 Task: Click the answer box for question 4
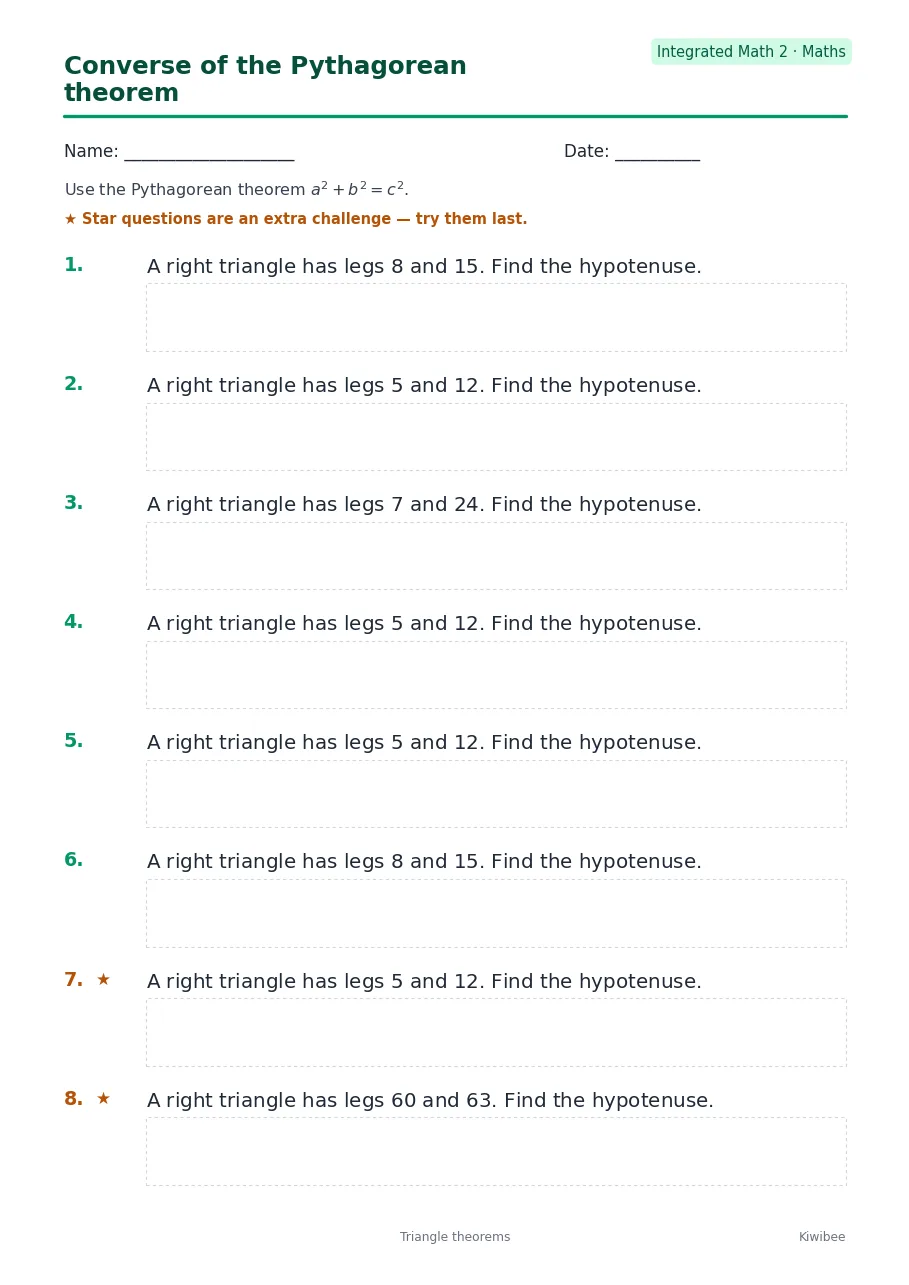tap(496, 675)
